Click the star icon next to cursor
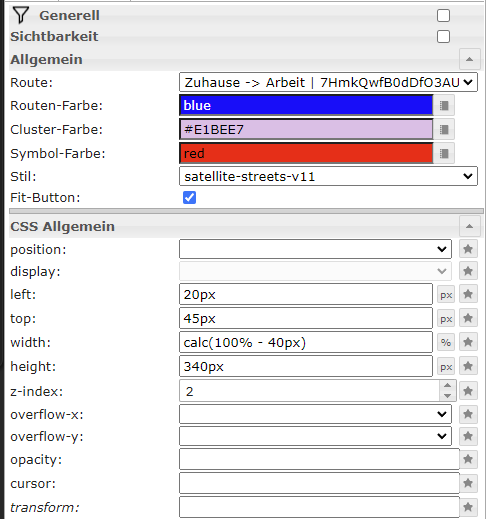The height and width of the screenshot is (519, 486). tap(468, 483)
